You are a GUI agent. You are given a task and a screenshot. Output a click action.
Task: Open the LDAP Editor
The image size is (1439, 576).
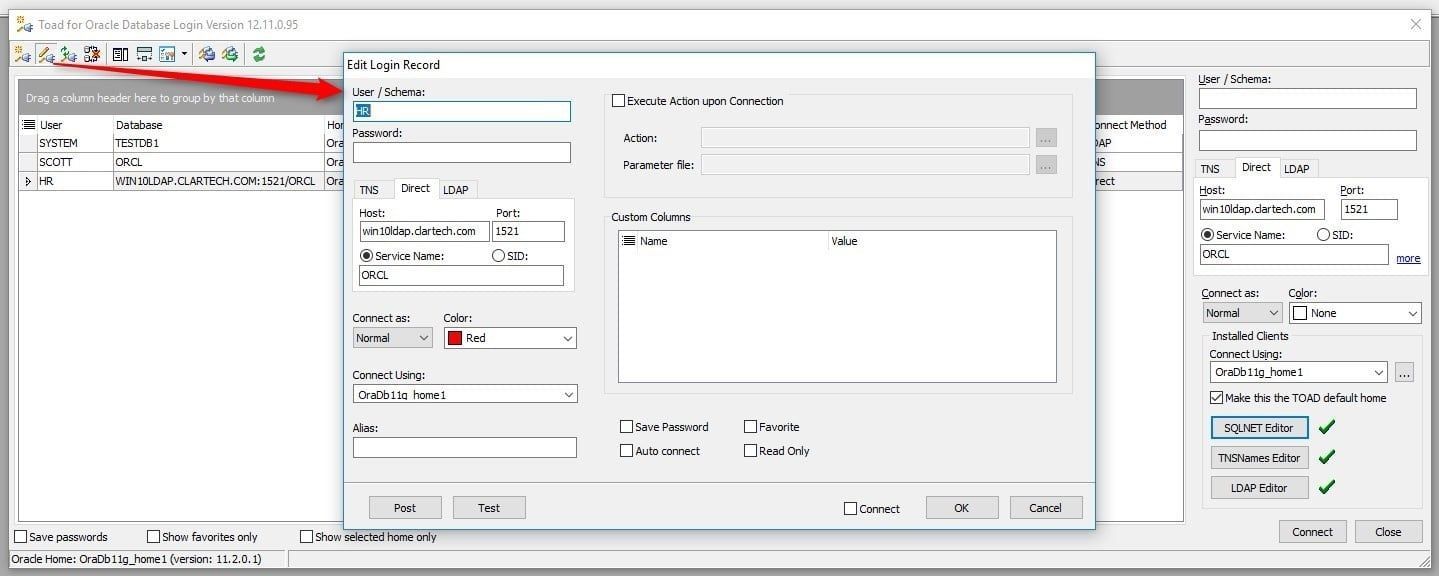1259,487
